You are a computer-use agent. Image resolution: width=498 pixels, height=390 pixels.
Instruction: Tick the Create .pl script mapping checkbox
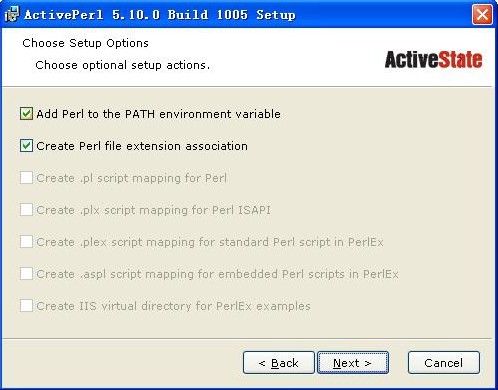click(26, 178)
